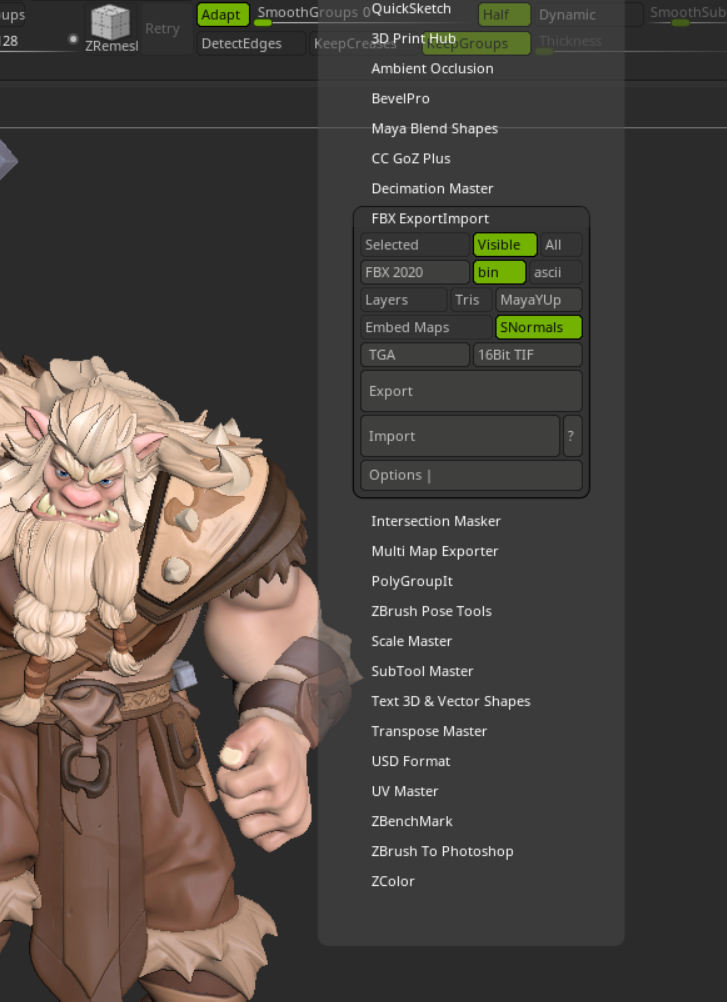This screenshot has width=727, height=1002.
Task: Expand the CC GoZ Plus section
Action: pyautogui.click(x=411, y=158)
